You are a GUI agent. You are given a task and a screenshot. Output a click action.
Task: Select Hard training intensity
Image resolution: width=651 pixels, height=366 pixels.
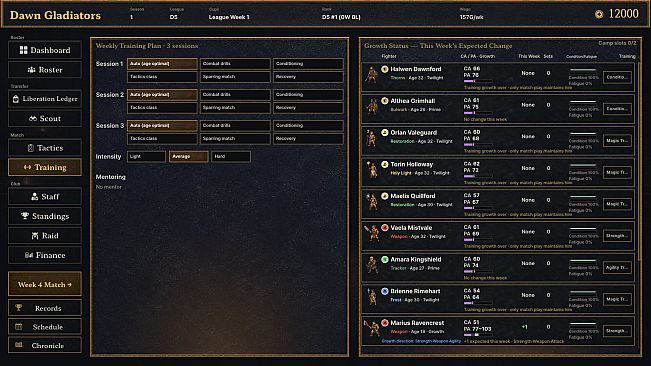[231, 156]
